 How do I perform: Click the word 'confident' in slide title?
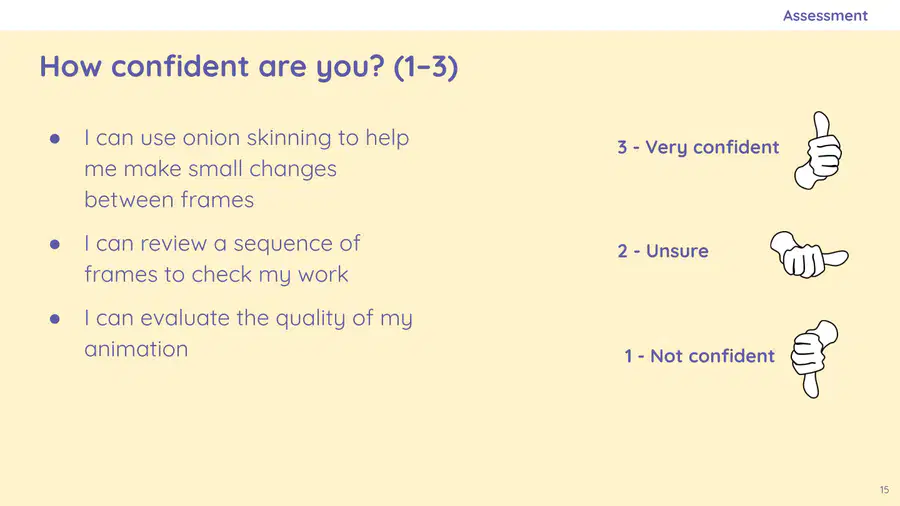180,66
